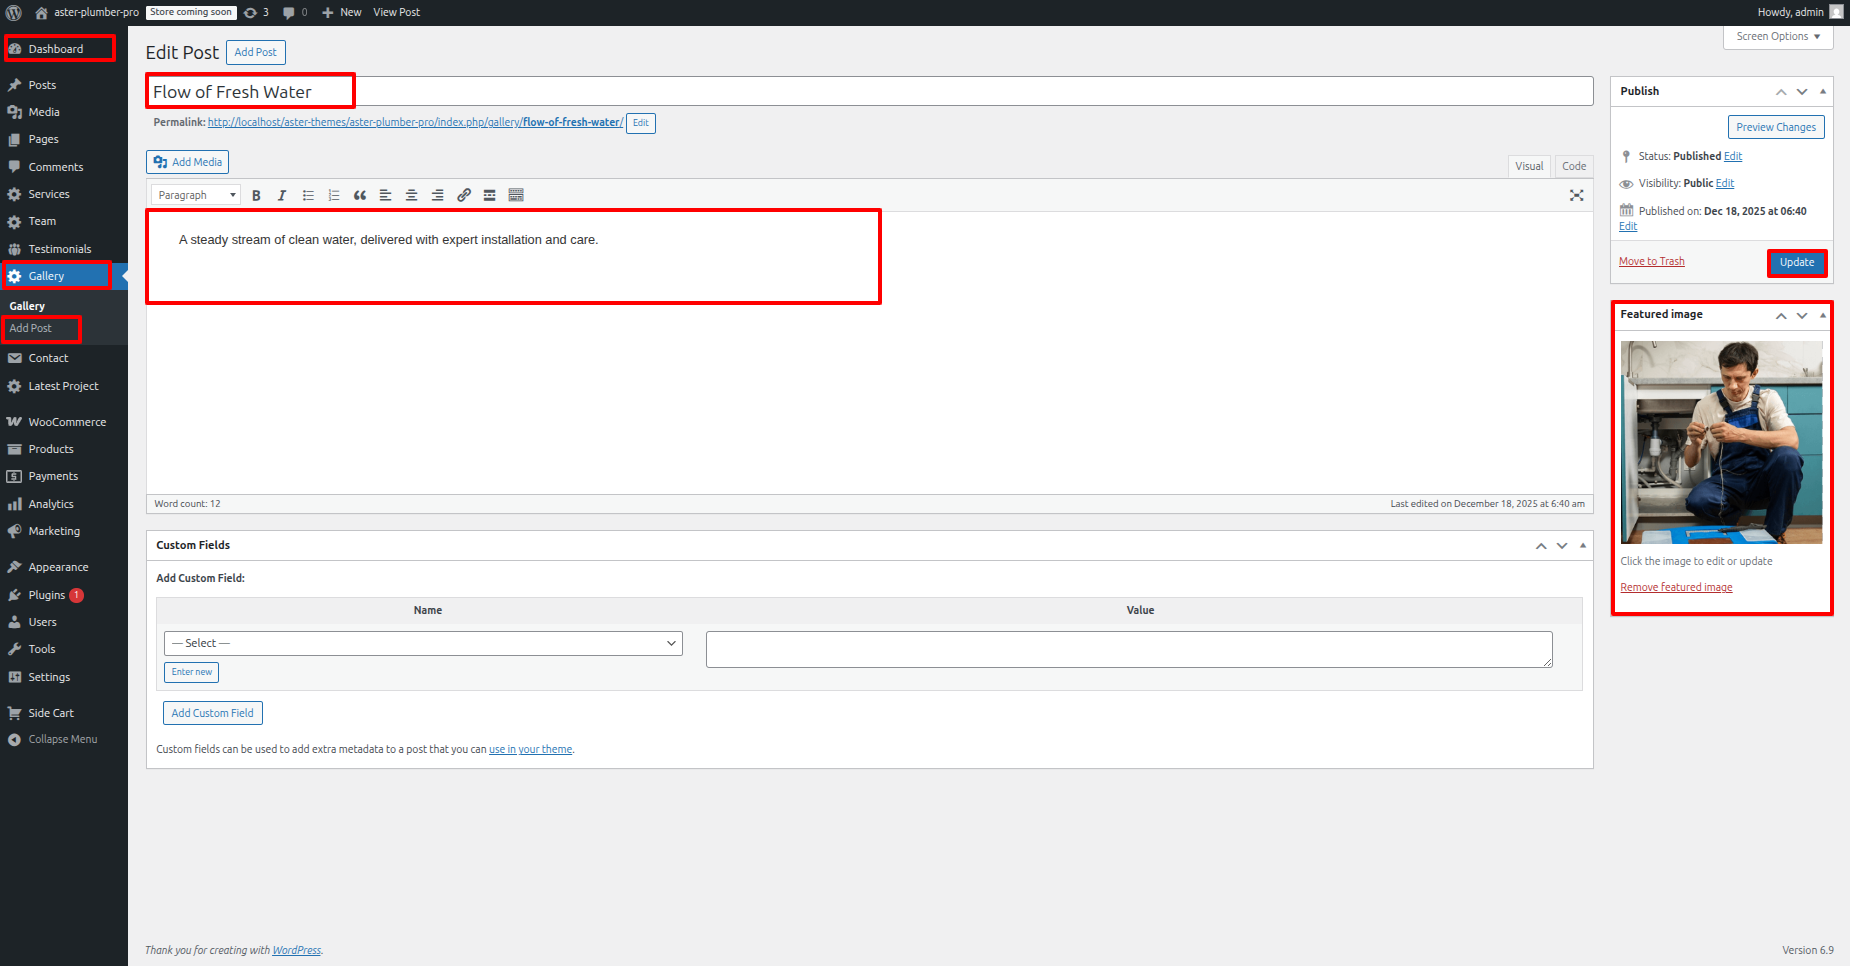1850x966 pixels.
Task: Open the Testimonials menu in sidebar
Action: [59, 249]
